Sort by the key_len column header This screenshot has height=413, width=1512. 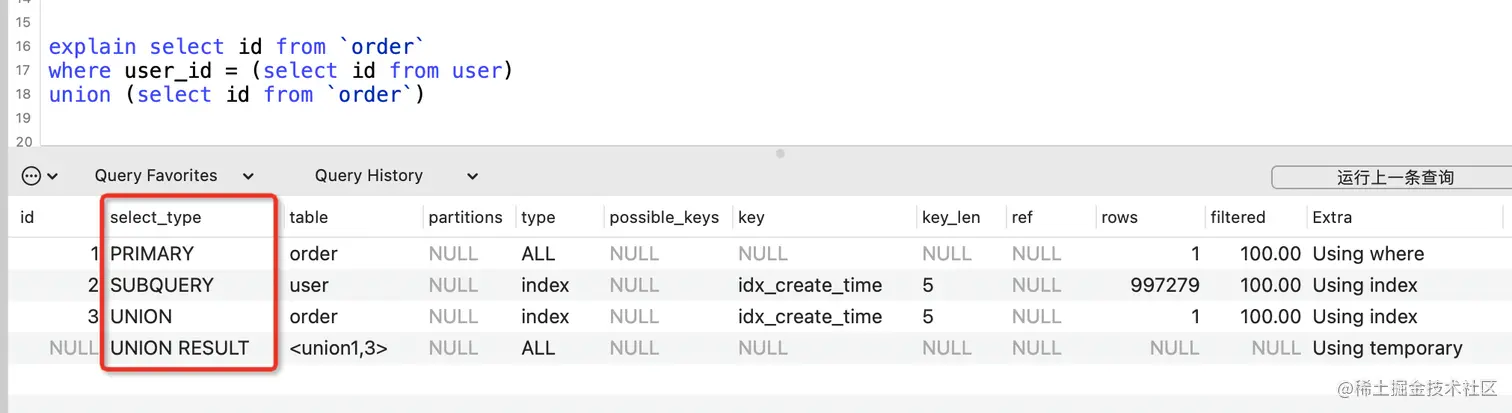951,217
